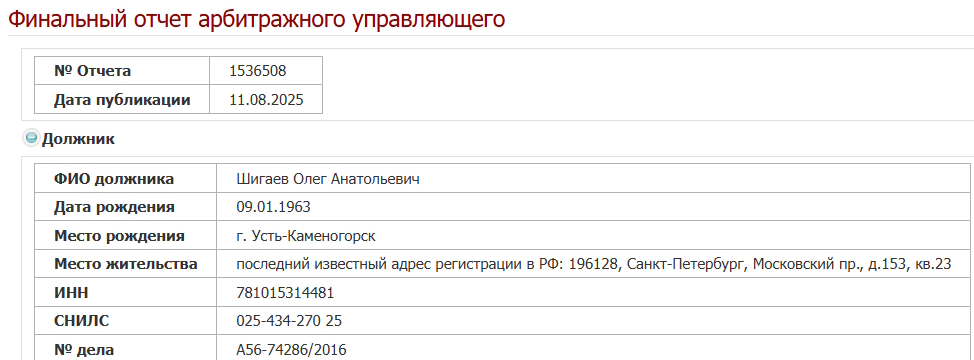Collapse the Должник section icon
The height and width of the screenshot is (360, 974).
pyautogui.click(x=31, y=138)
